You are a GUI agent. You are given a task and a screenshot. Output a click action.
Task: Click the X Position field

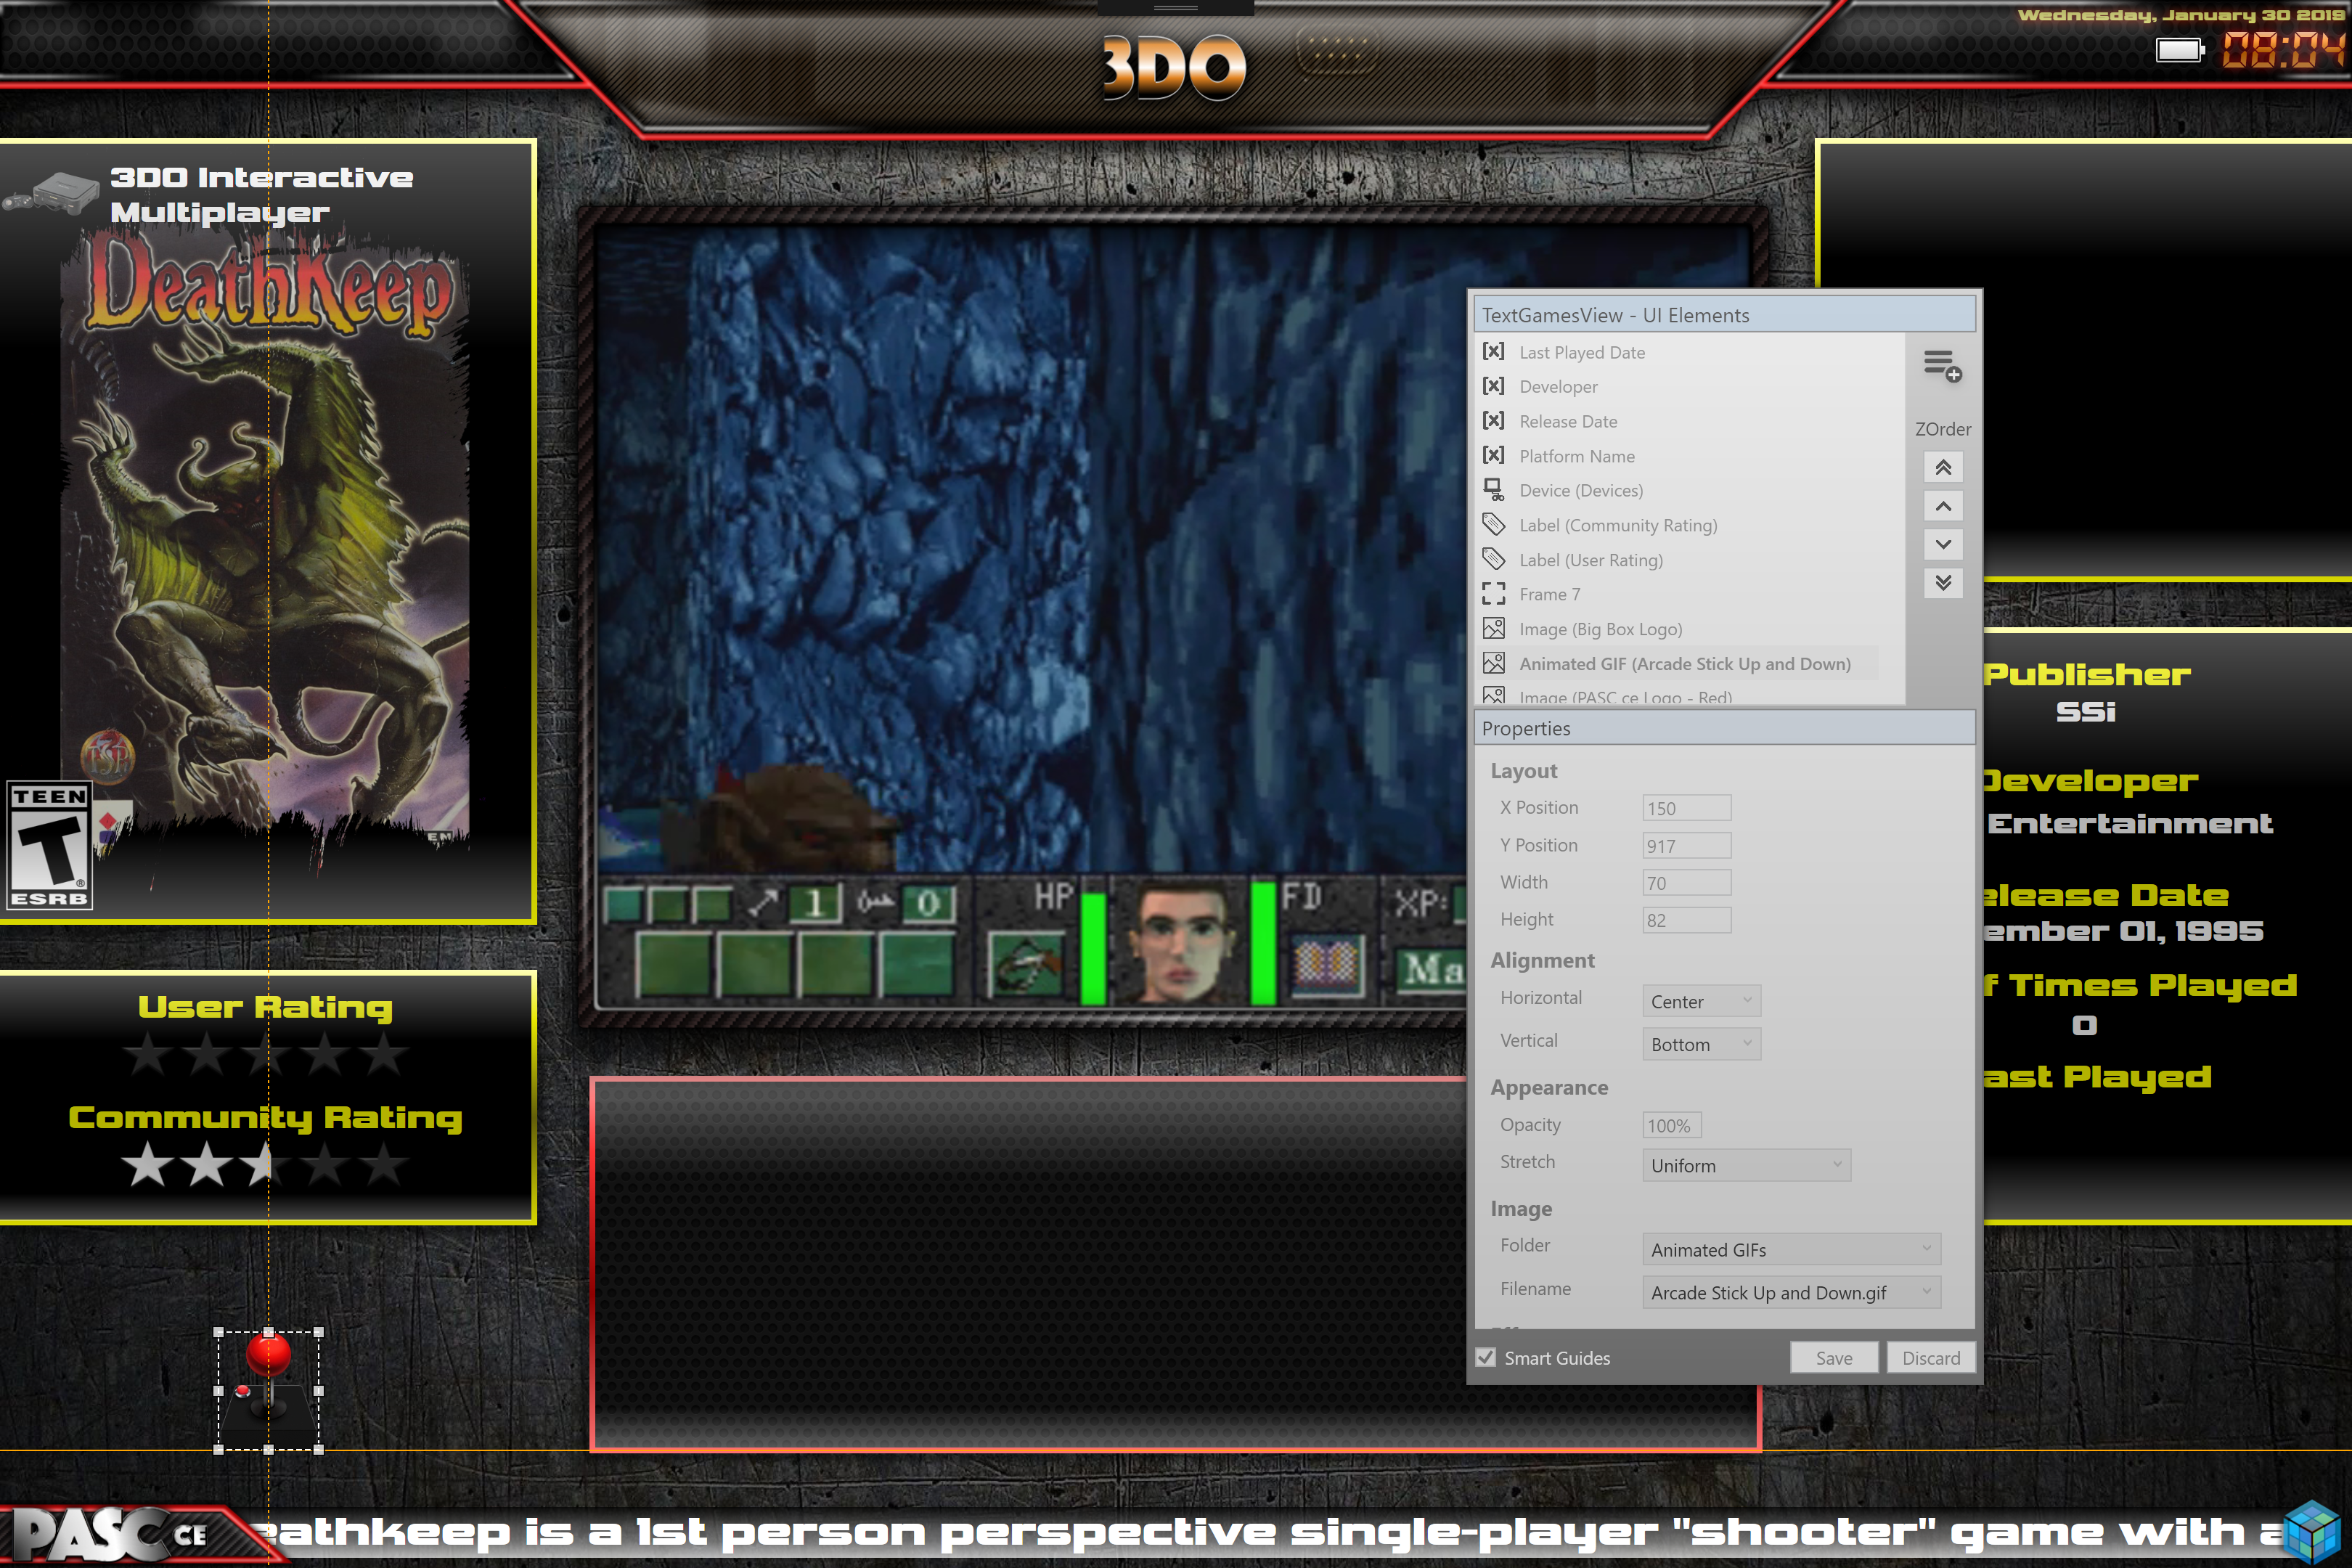pos(1686,808)
